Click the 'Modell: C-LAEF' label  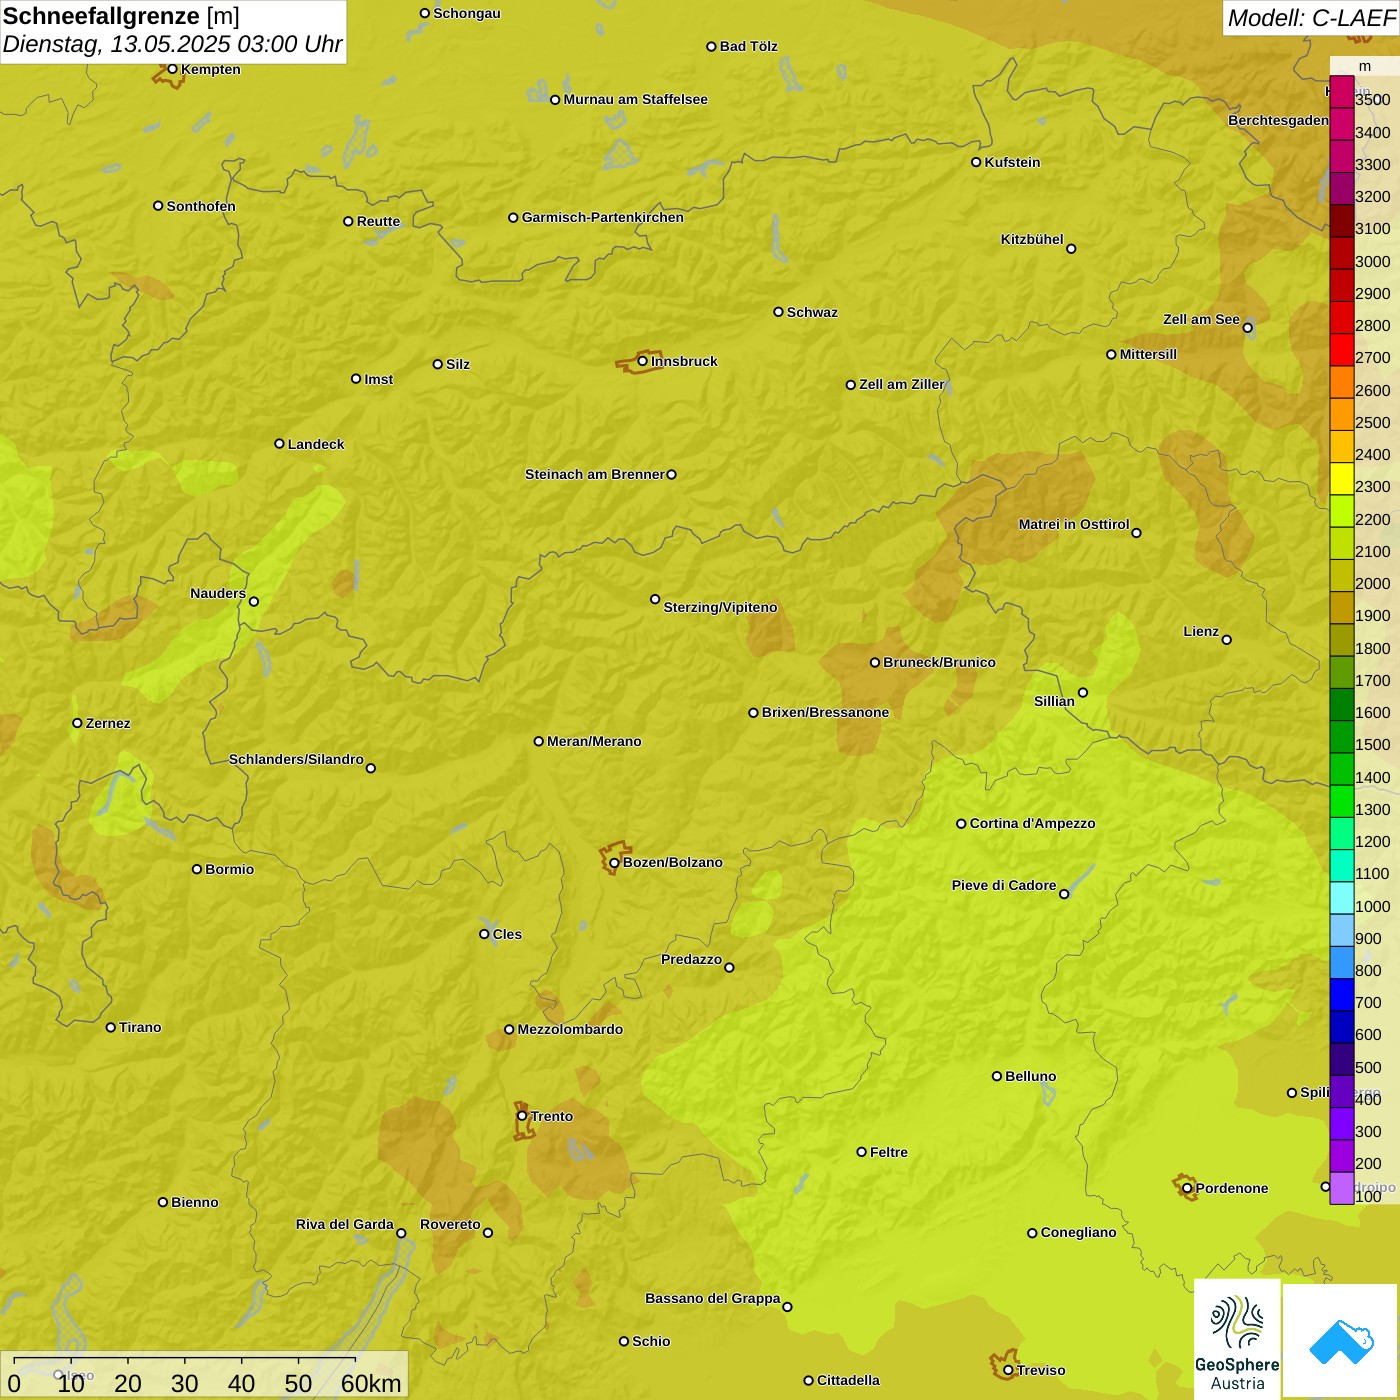tap(1311, 18)
